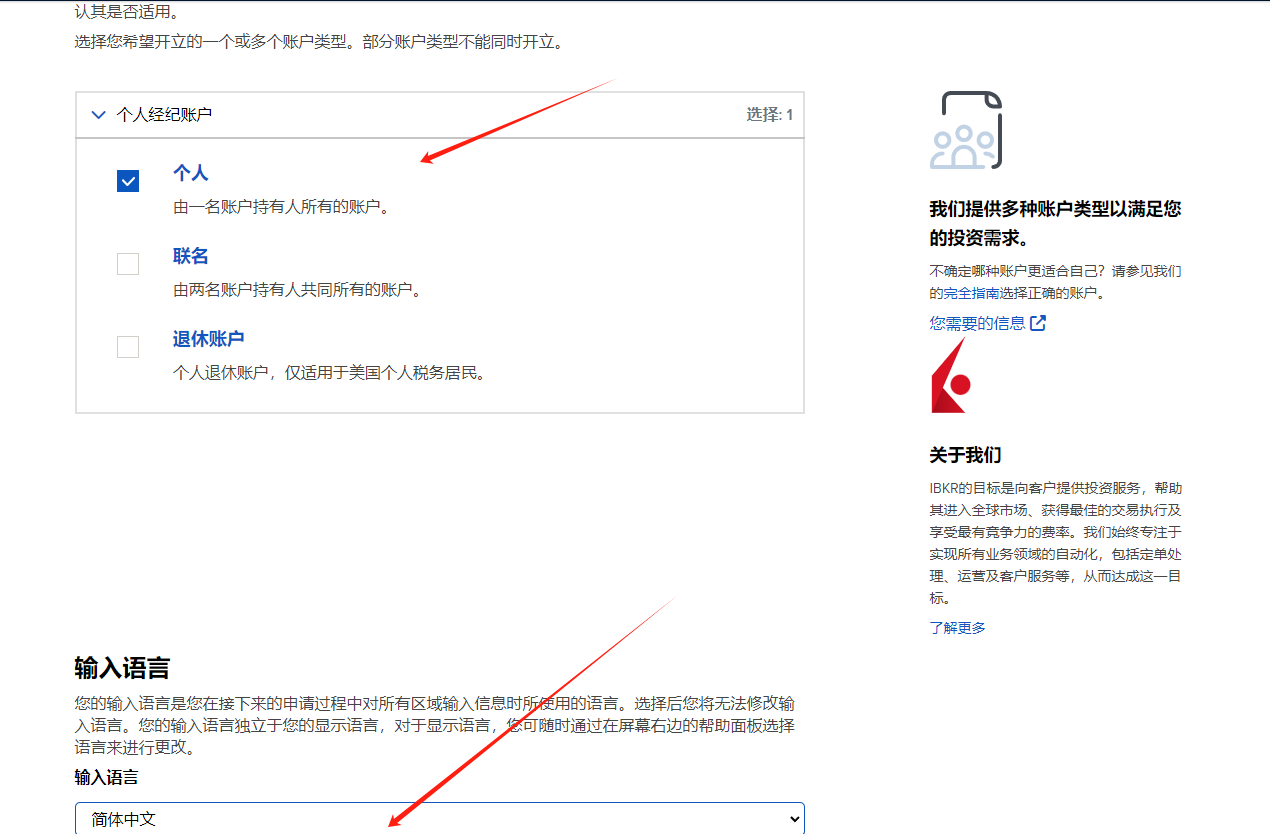Click the blue chevron next to 个人经纪账户
The width and height of the screenshot is (1270, 834).
coord(98,114)
